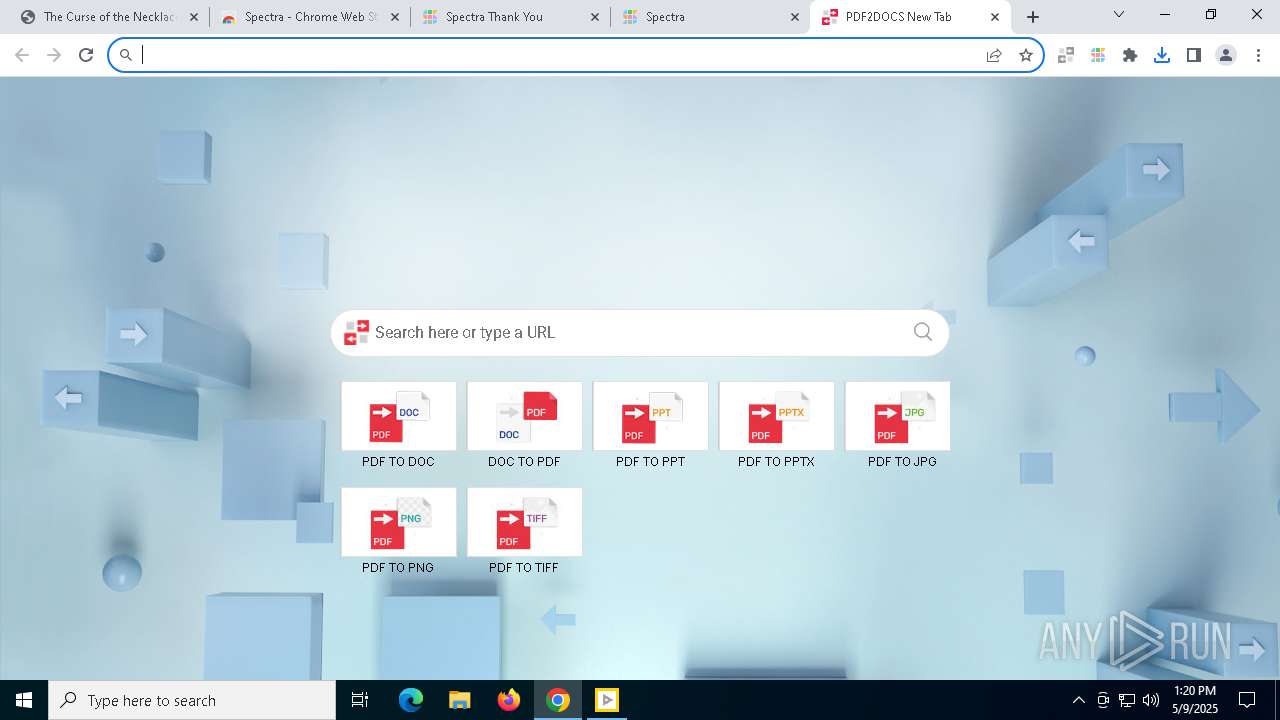Open the PDF TO PNG converter tile

(x=399, y=522)
